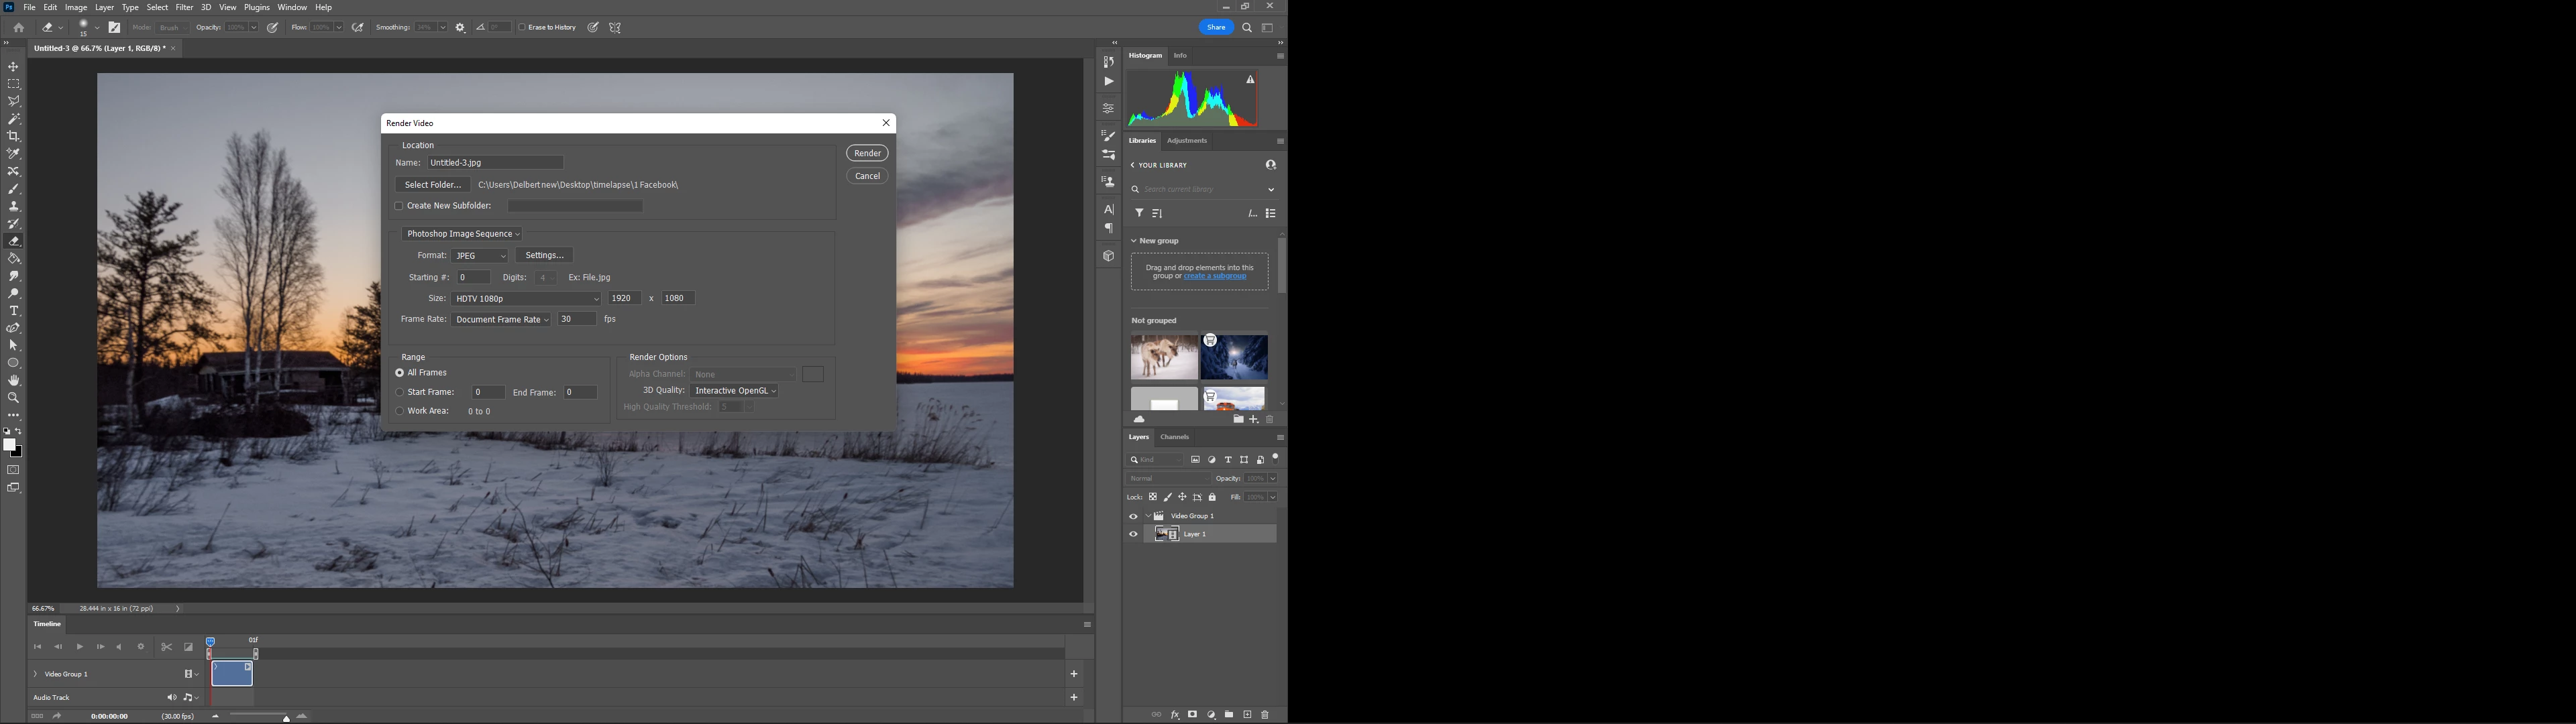The width and height of the screenshot is (2576, 724).
Task: Click the split-at-playhead scissors icon
Action: [167, 647]
